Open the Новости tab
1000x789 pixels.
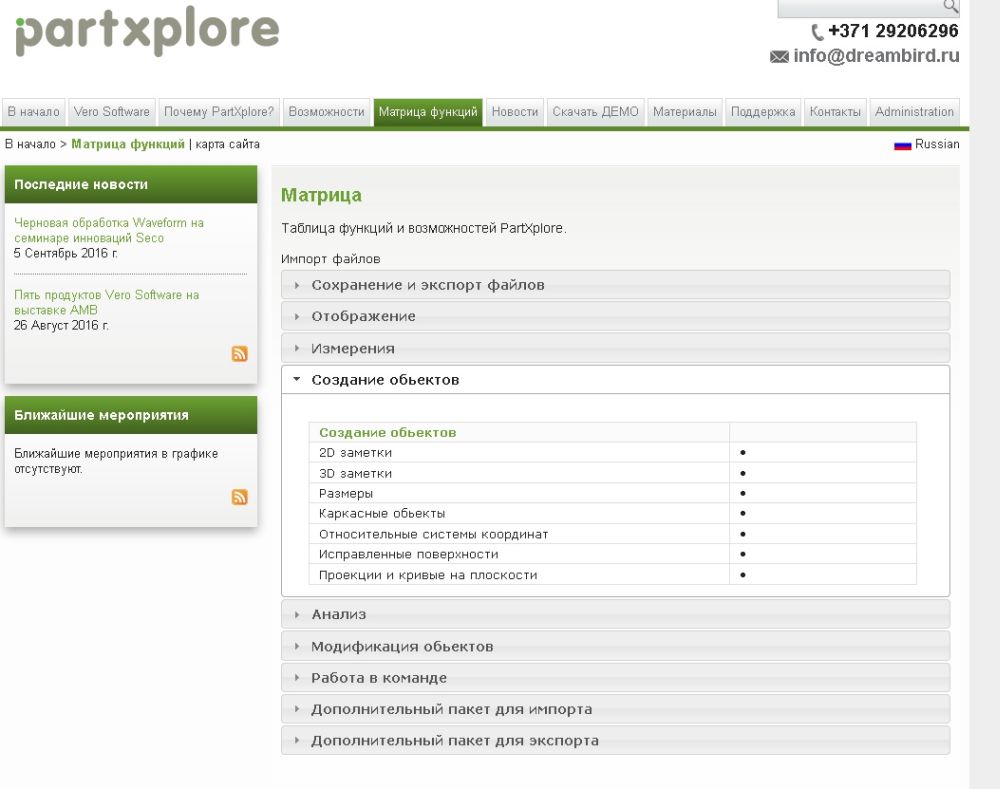click(x=515, y=112)
